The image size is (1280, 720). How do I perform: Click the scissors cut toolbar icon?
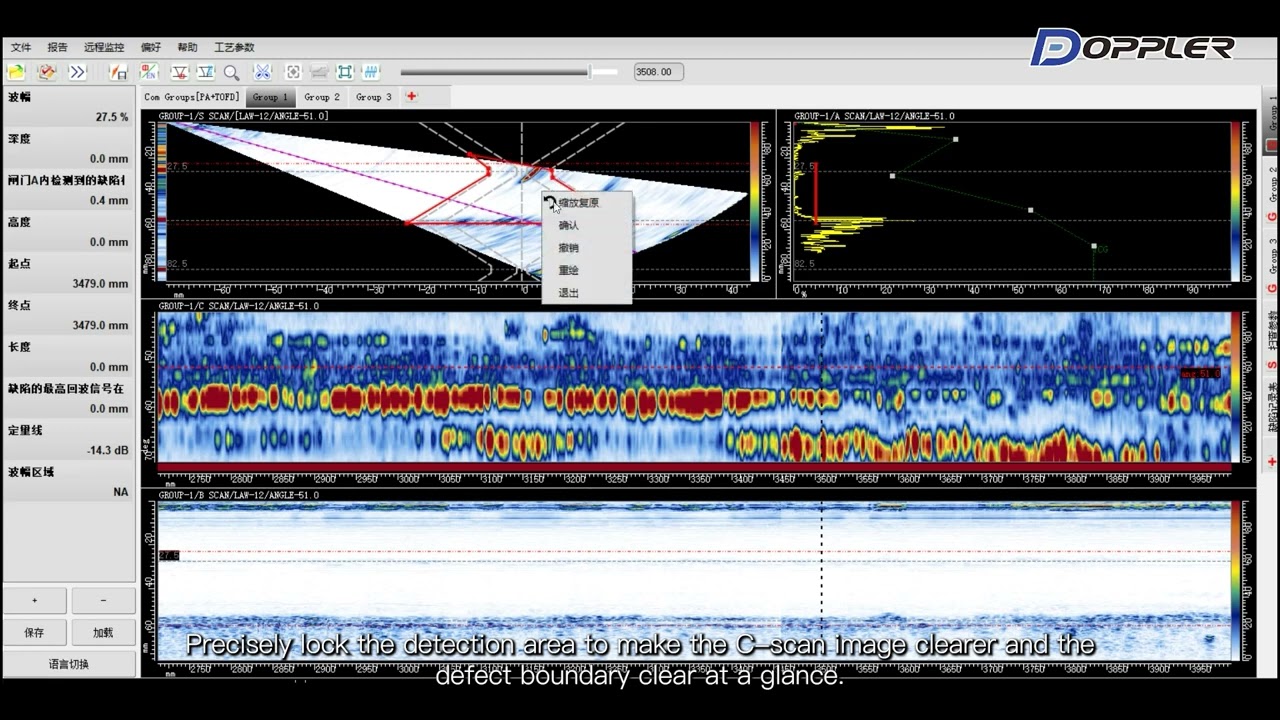[x=262, y=72]
